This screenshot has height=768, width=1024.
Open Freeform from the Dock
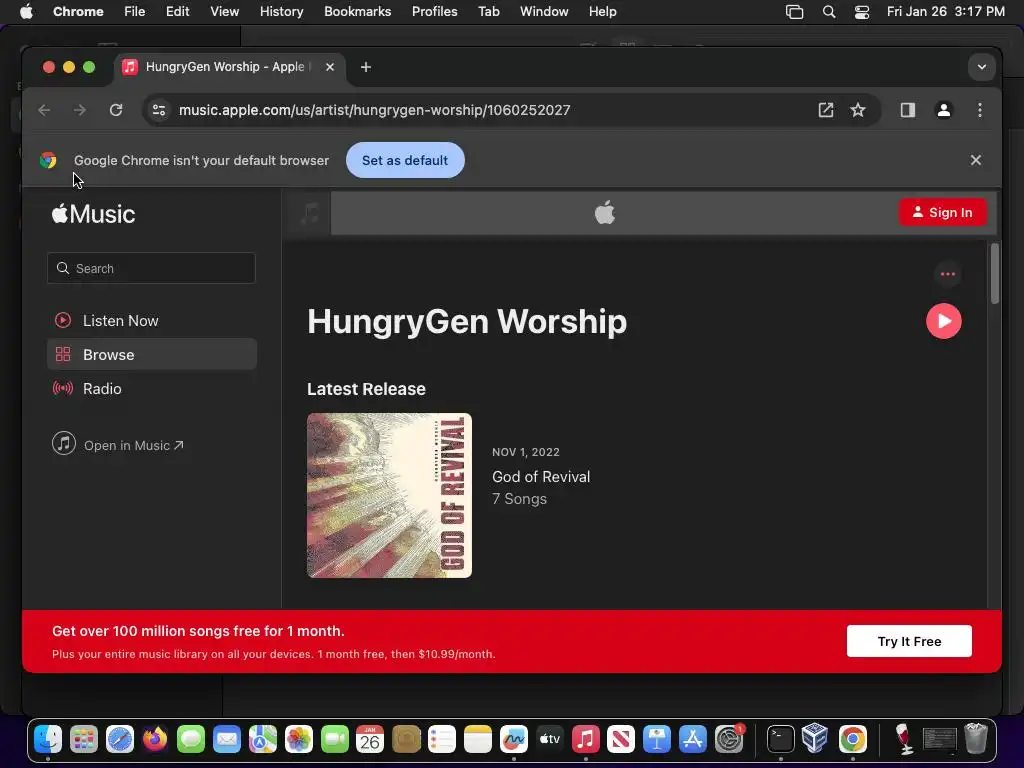coord(513,739)
